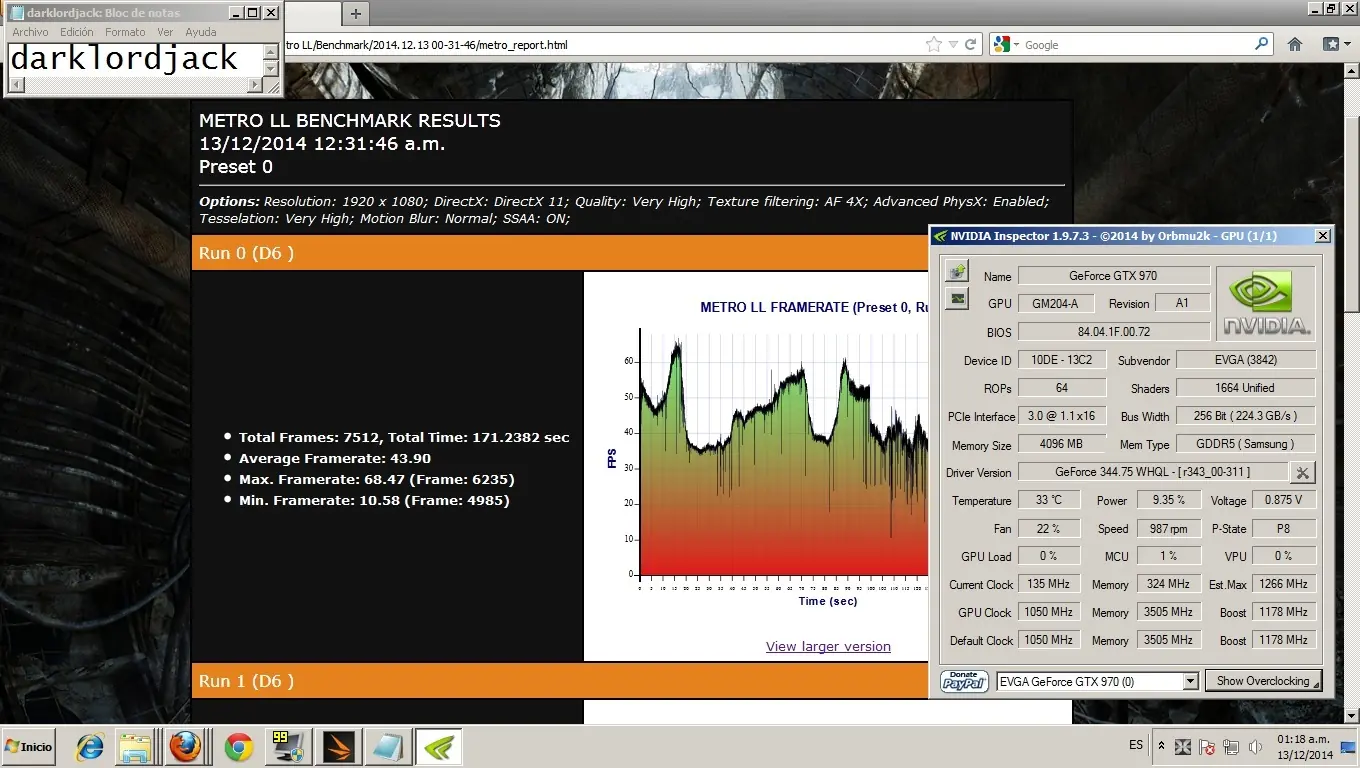
Task: Click the Memory Size value 4096 MB
Action: (x=1061, y=444)
